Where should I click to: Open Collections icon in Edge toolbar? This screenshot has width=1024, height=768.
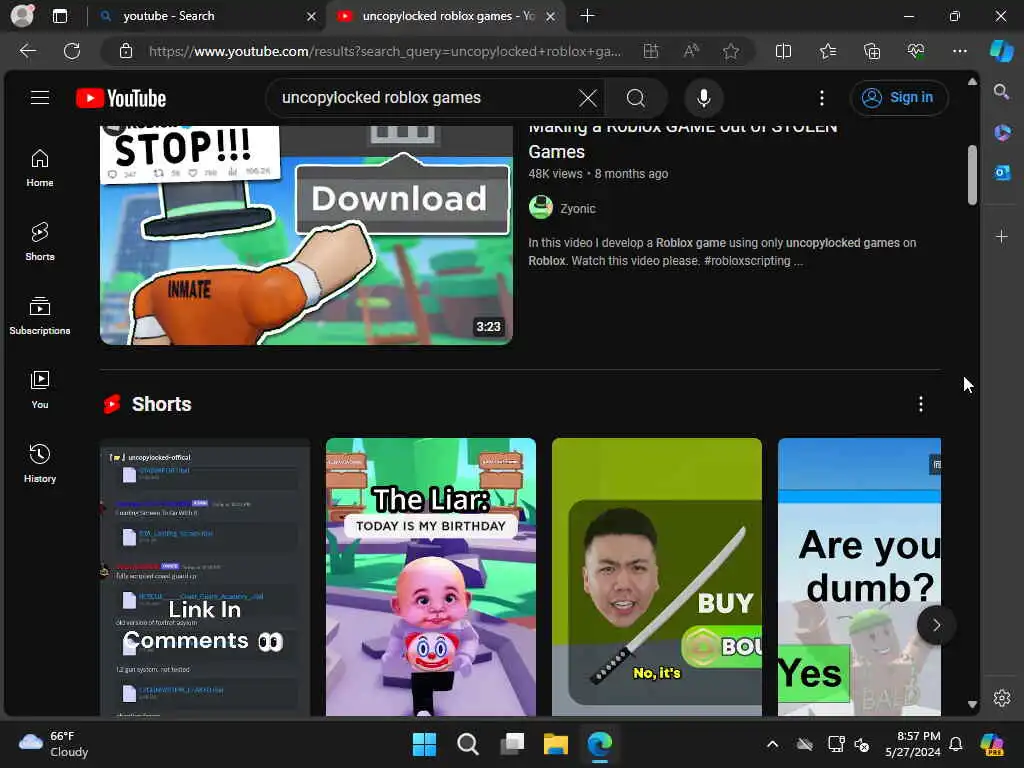[x=872, y=51]
